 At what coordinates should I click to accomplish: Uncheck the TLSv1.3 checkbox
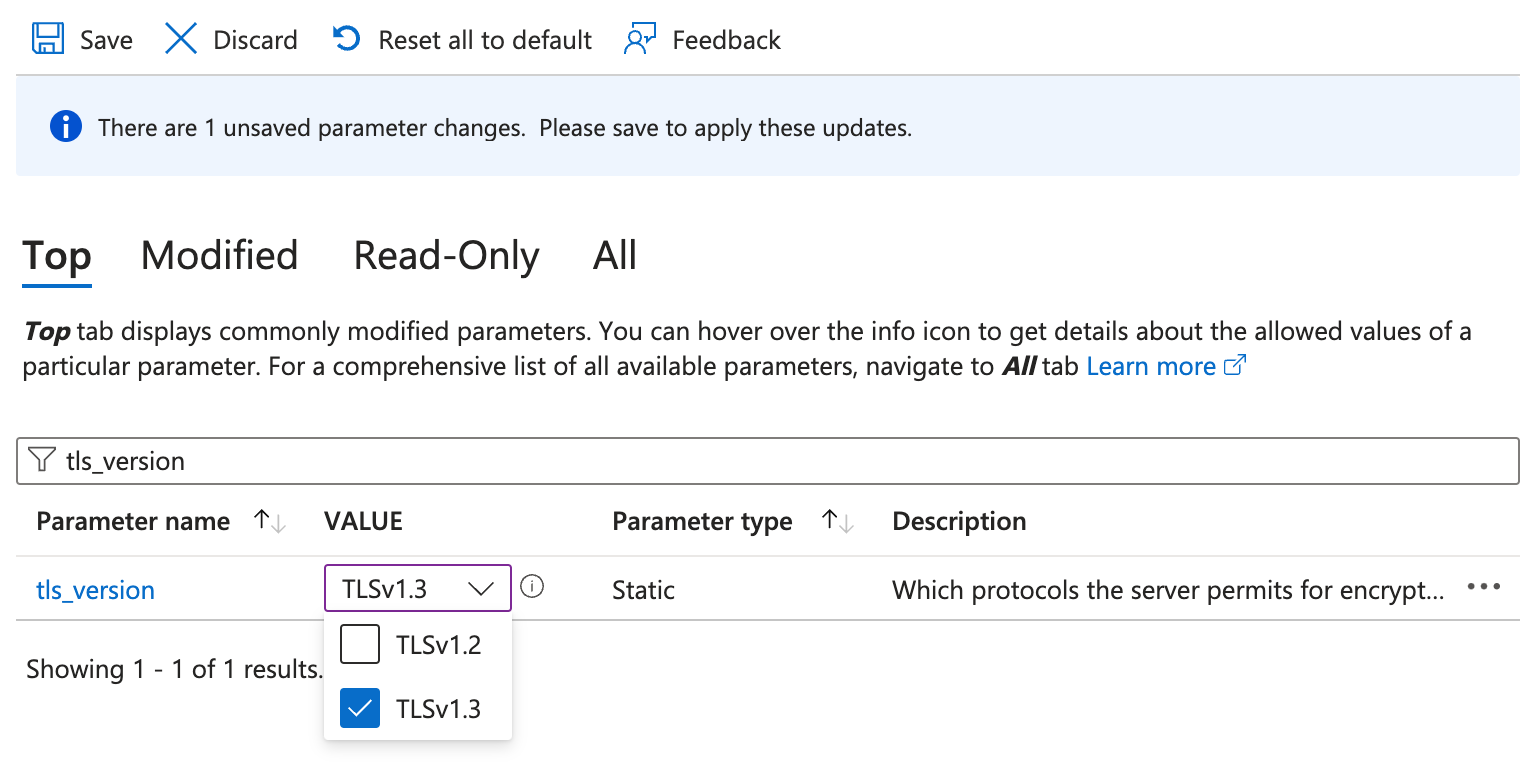pos(360,709)
